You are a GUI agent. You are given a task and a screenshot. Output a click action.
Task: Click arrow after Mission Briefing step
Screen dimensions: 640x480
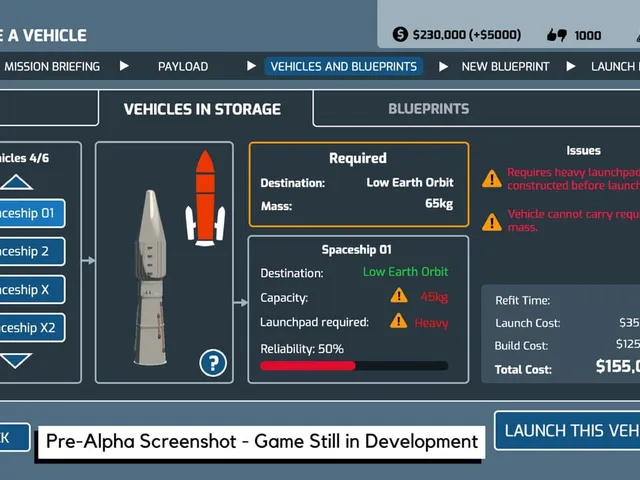(x=124, y=66)
